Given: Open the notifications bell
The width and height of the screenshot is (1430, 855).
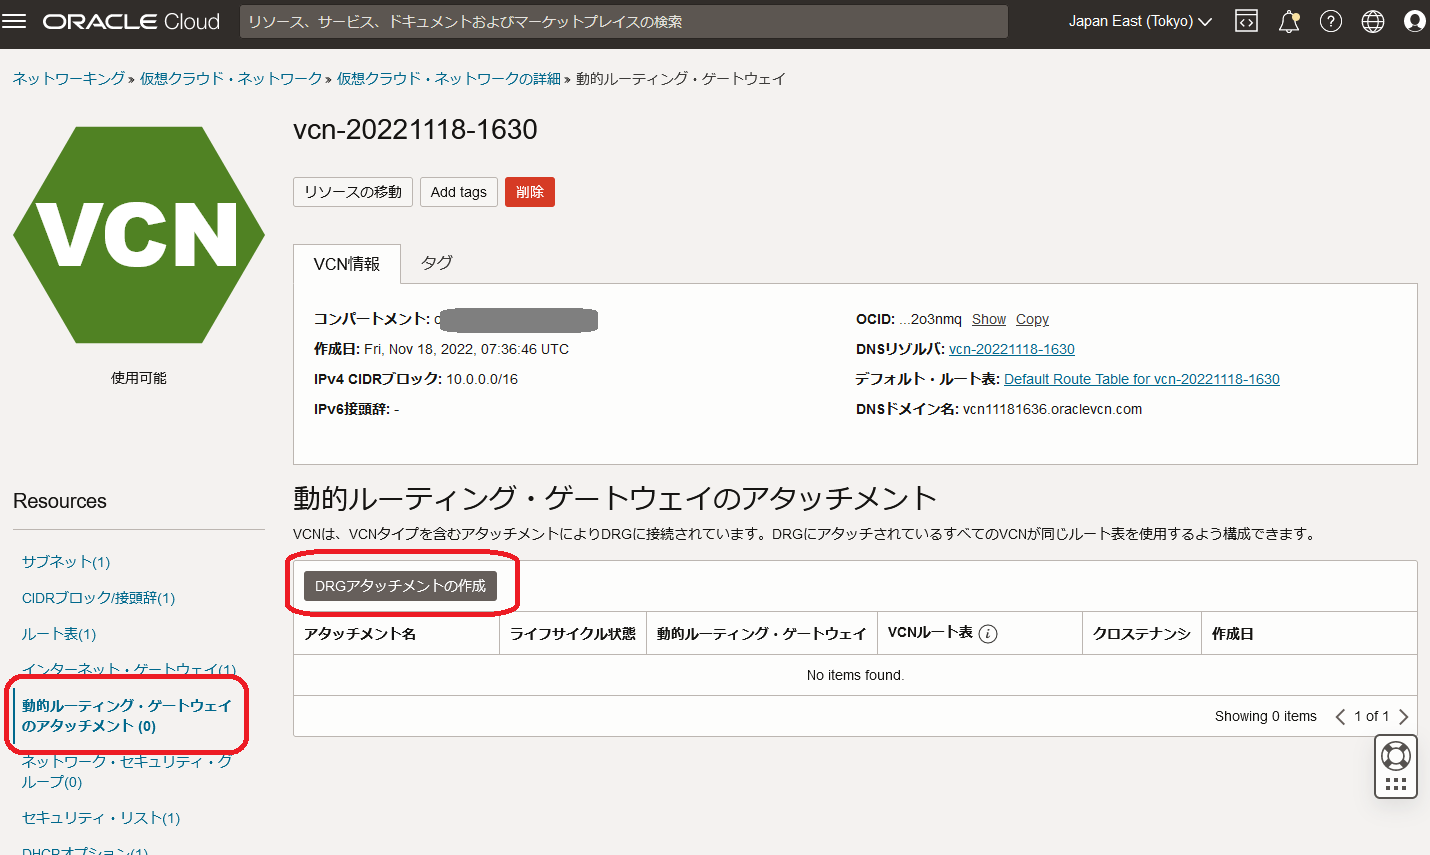Looking at the screenshot, I should pyautogui.click(x=1288, y=20).
